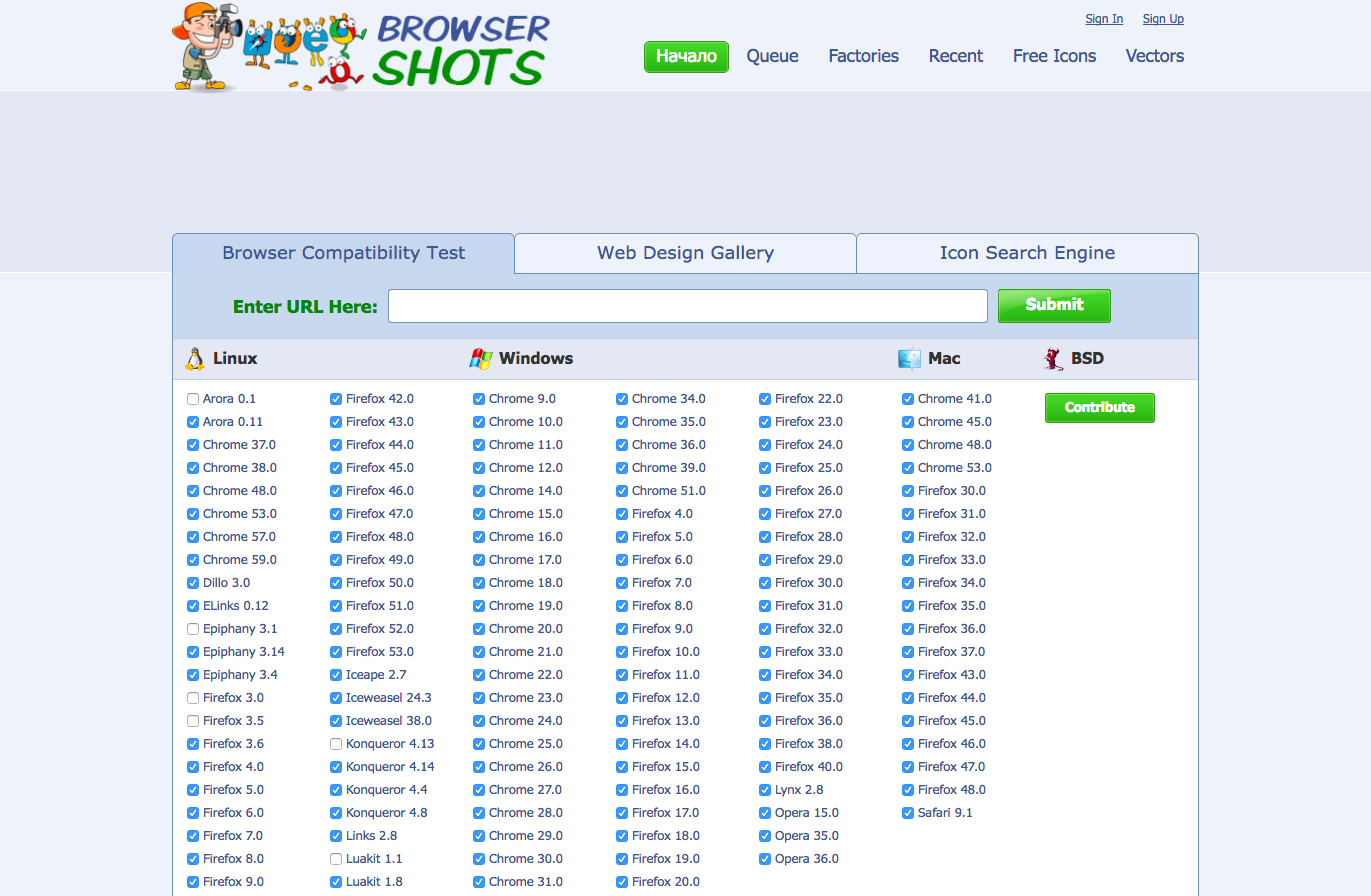This screenshot has height=896, width=1371.
Task: Uncheck Arora 0.11
Action: (193, 422)
